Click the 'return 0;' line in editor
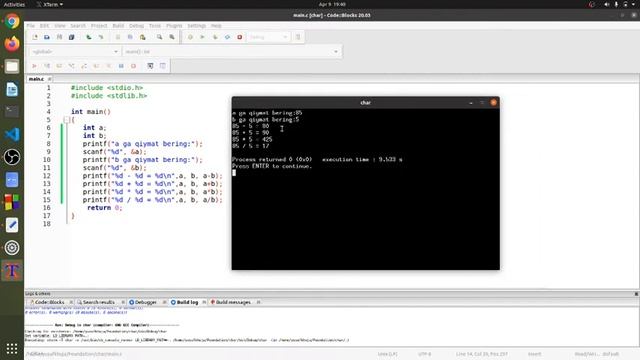 [104, 208]
